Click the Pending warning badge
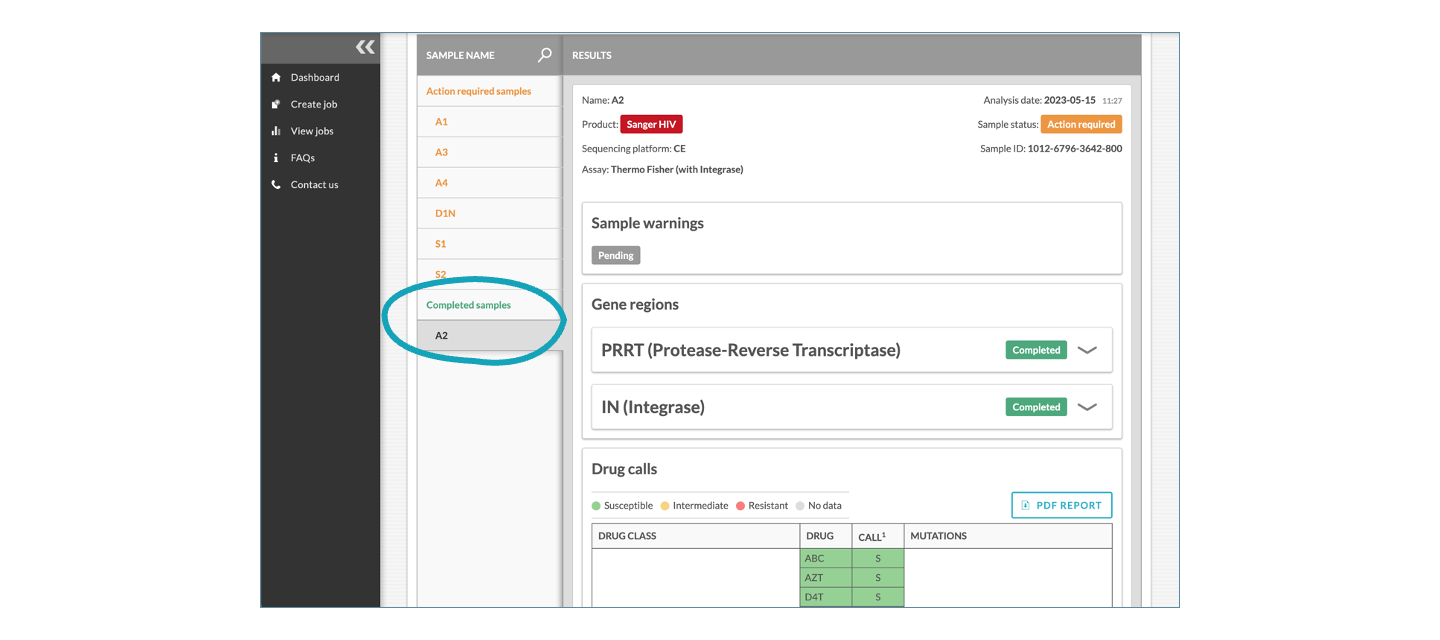Image resolution: width=1440 pixels, height=640 pixels. [x=616, y=255]
